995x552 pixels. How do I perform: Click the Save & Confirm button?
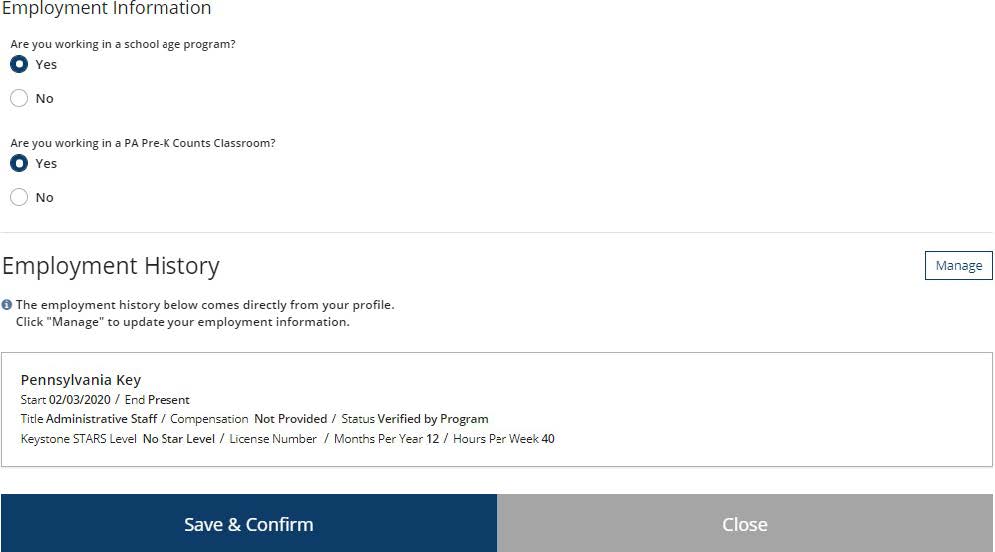click(x=249, y=523)
